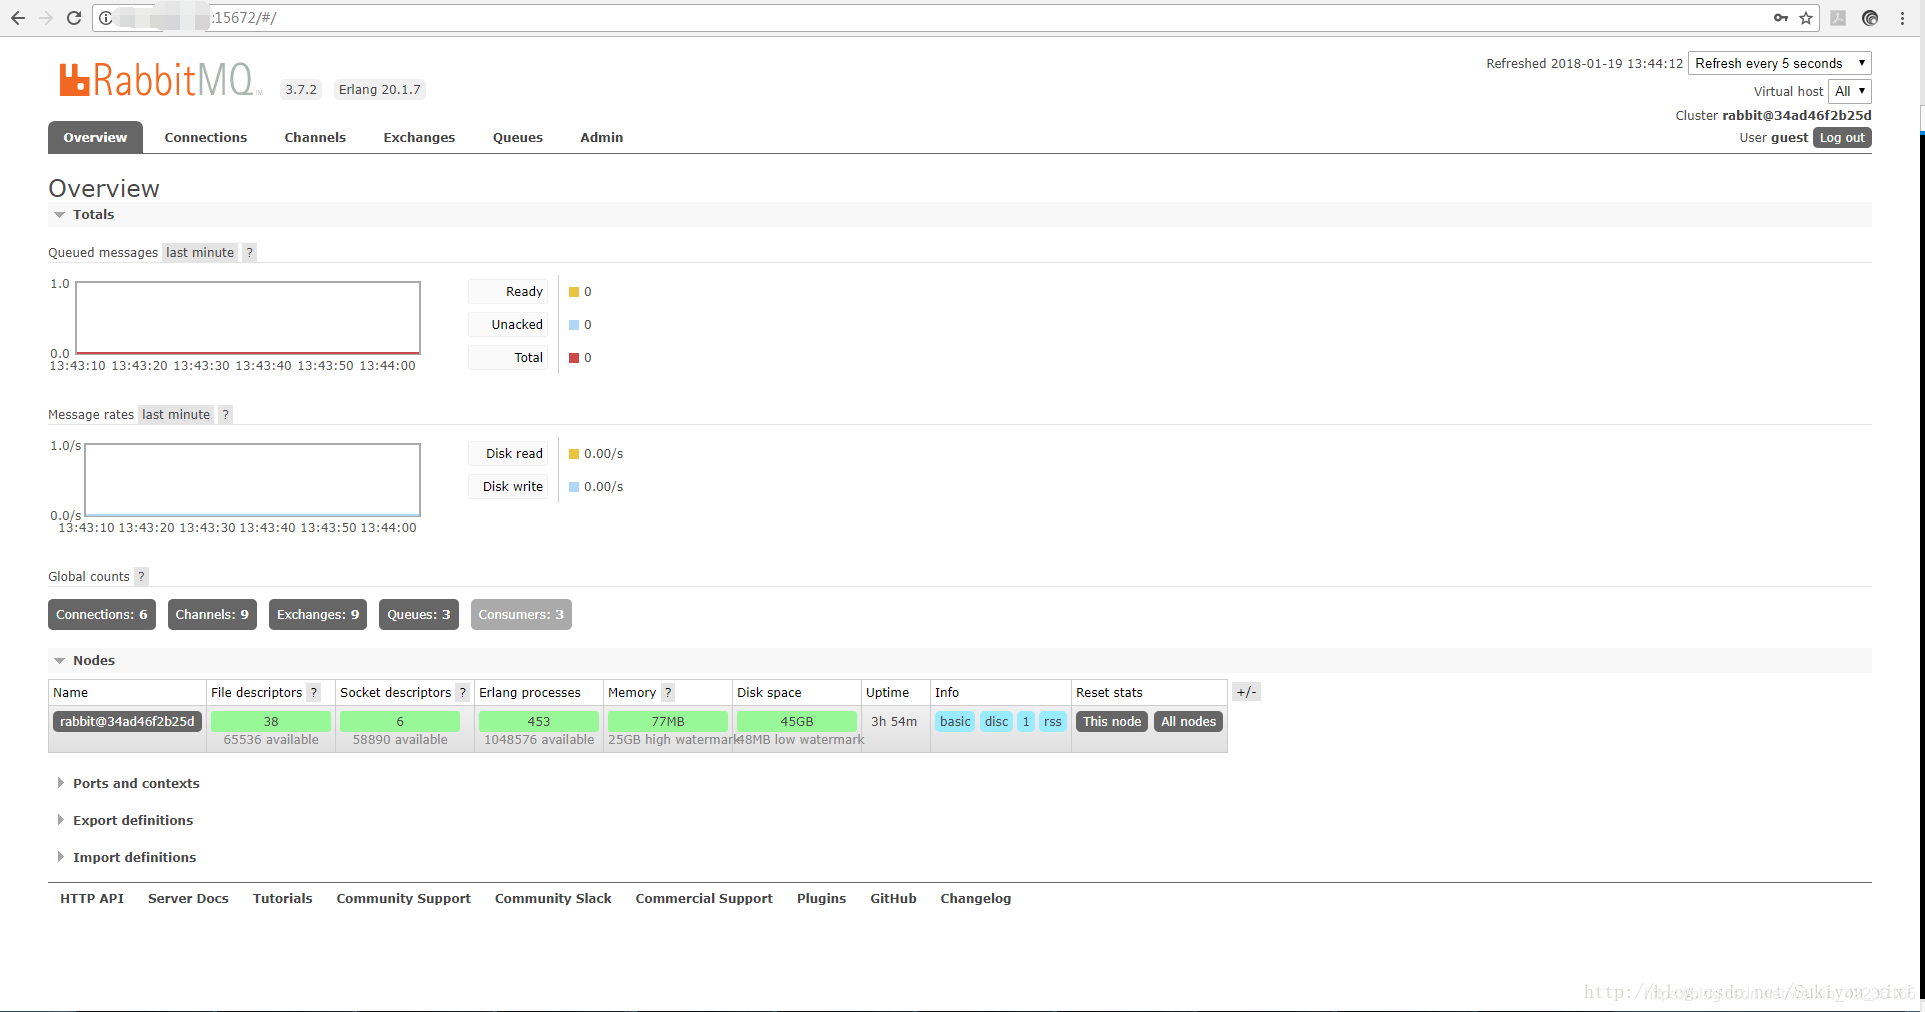Open the Server Docs link

[188, 899]
